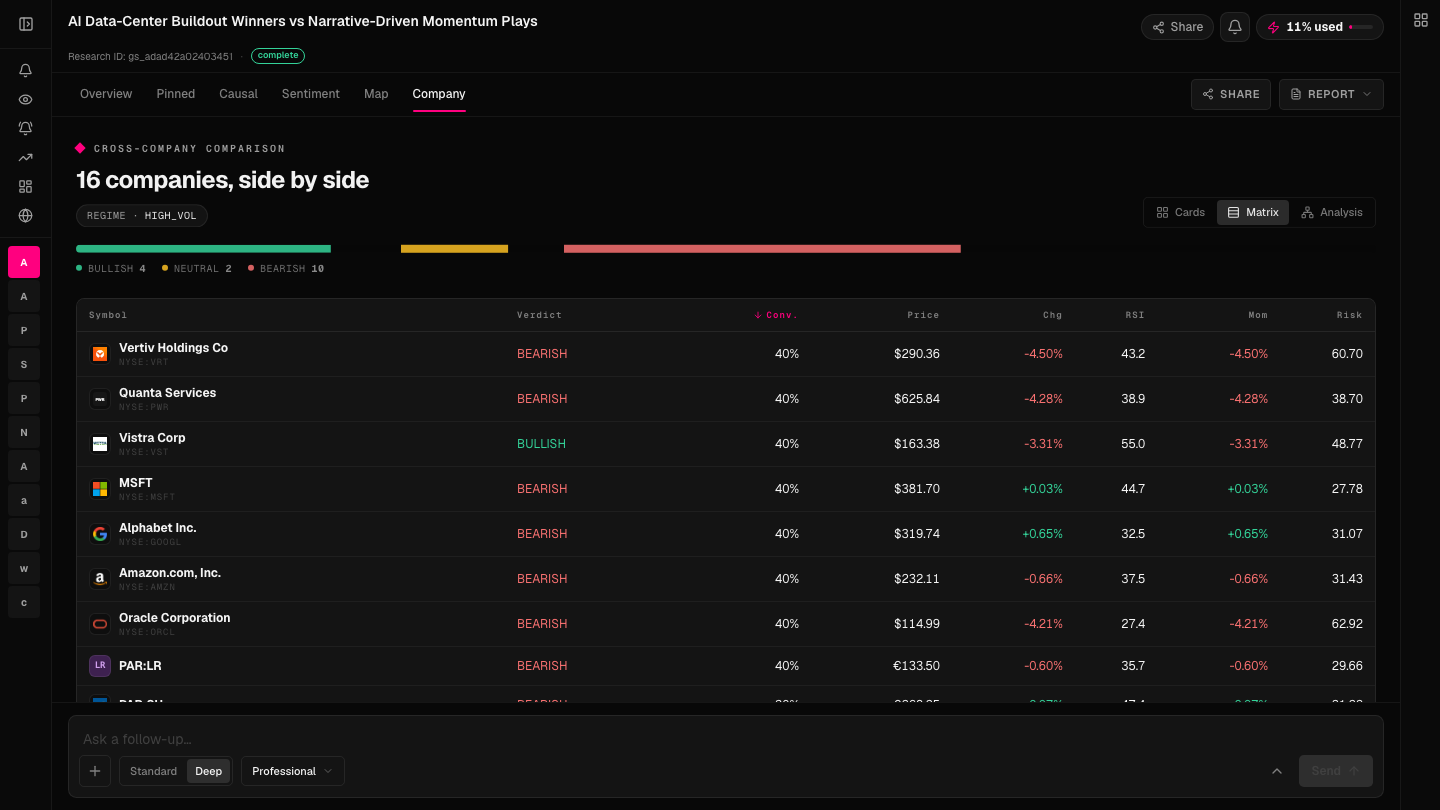This screenshot has height=810, width=1440.
Task: Toggle the sidebar panel icon
Action: [x=26, y=24]
